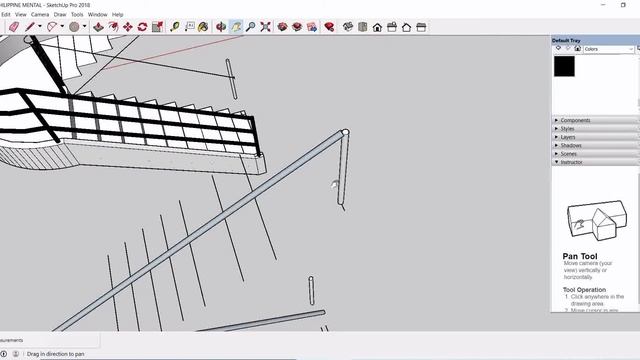Expand the Components tray panel
Image resolution: width=640 pixels, height=360 pixels.
[596, 120]
